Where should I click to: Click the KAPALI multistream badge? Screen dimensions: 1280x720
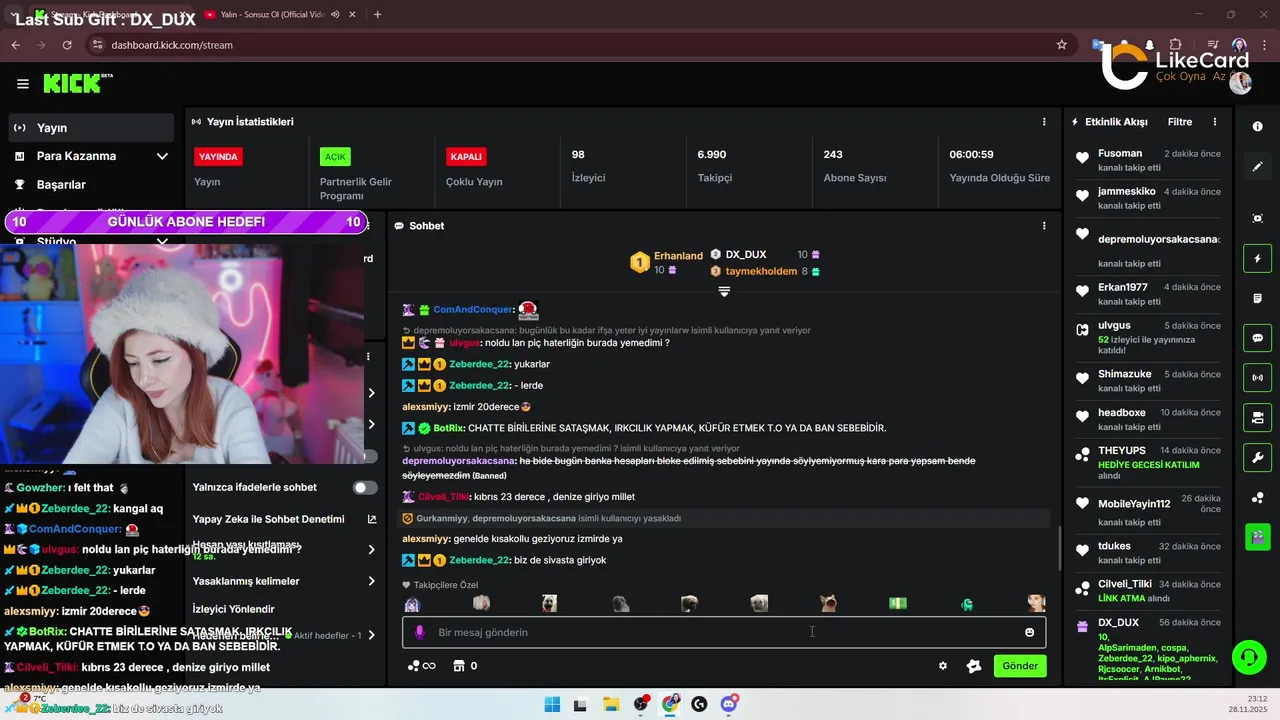466,157
